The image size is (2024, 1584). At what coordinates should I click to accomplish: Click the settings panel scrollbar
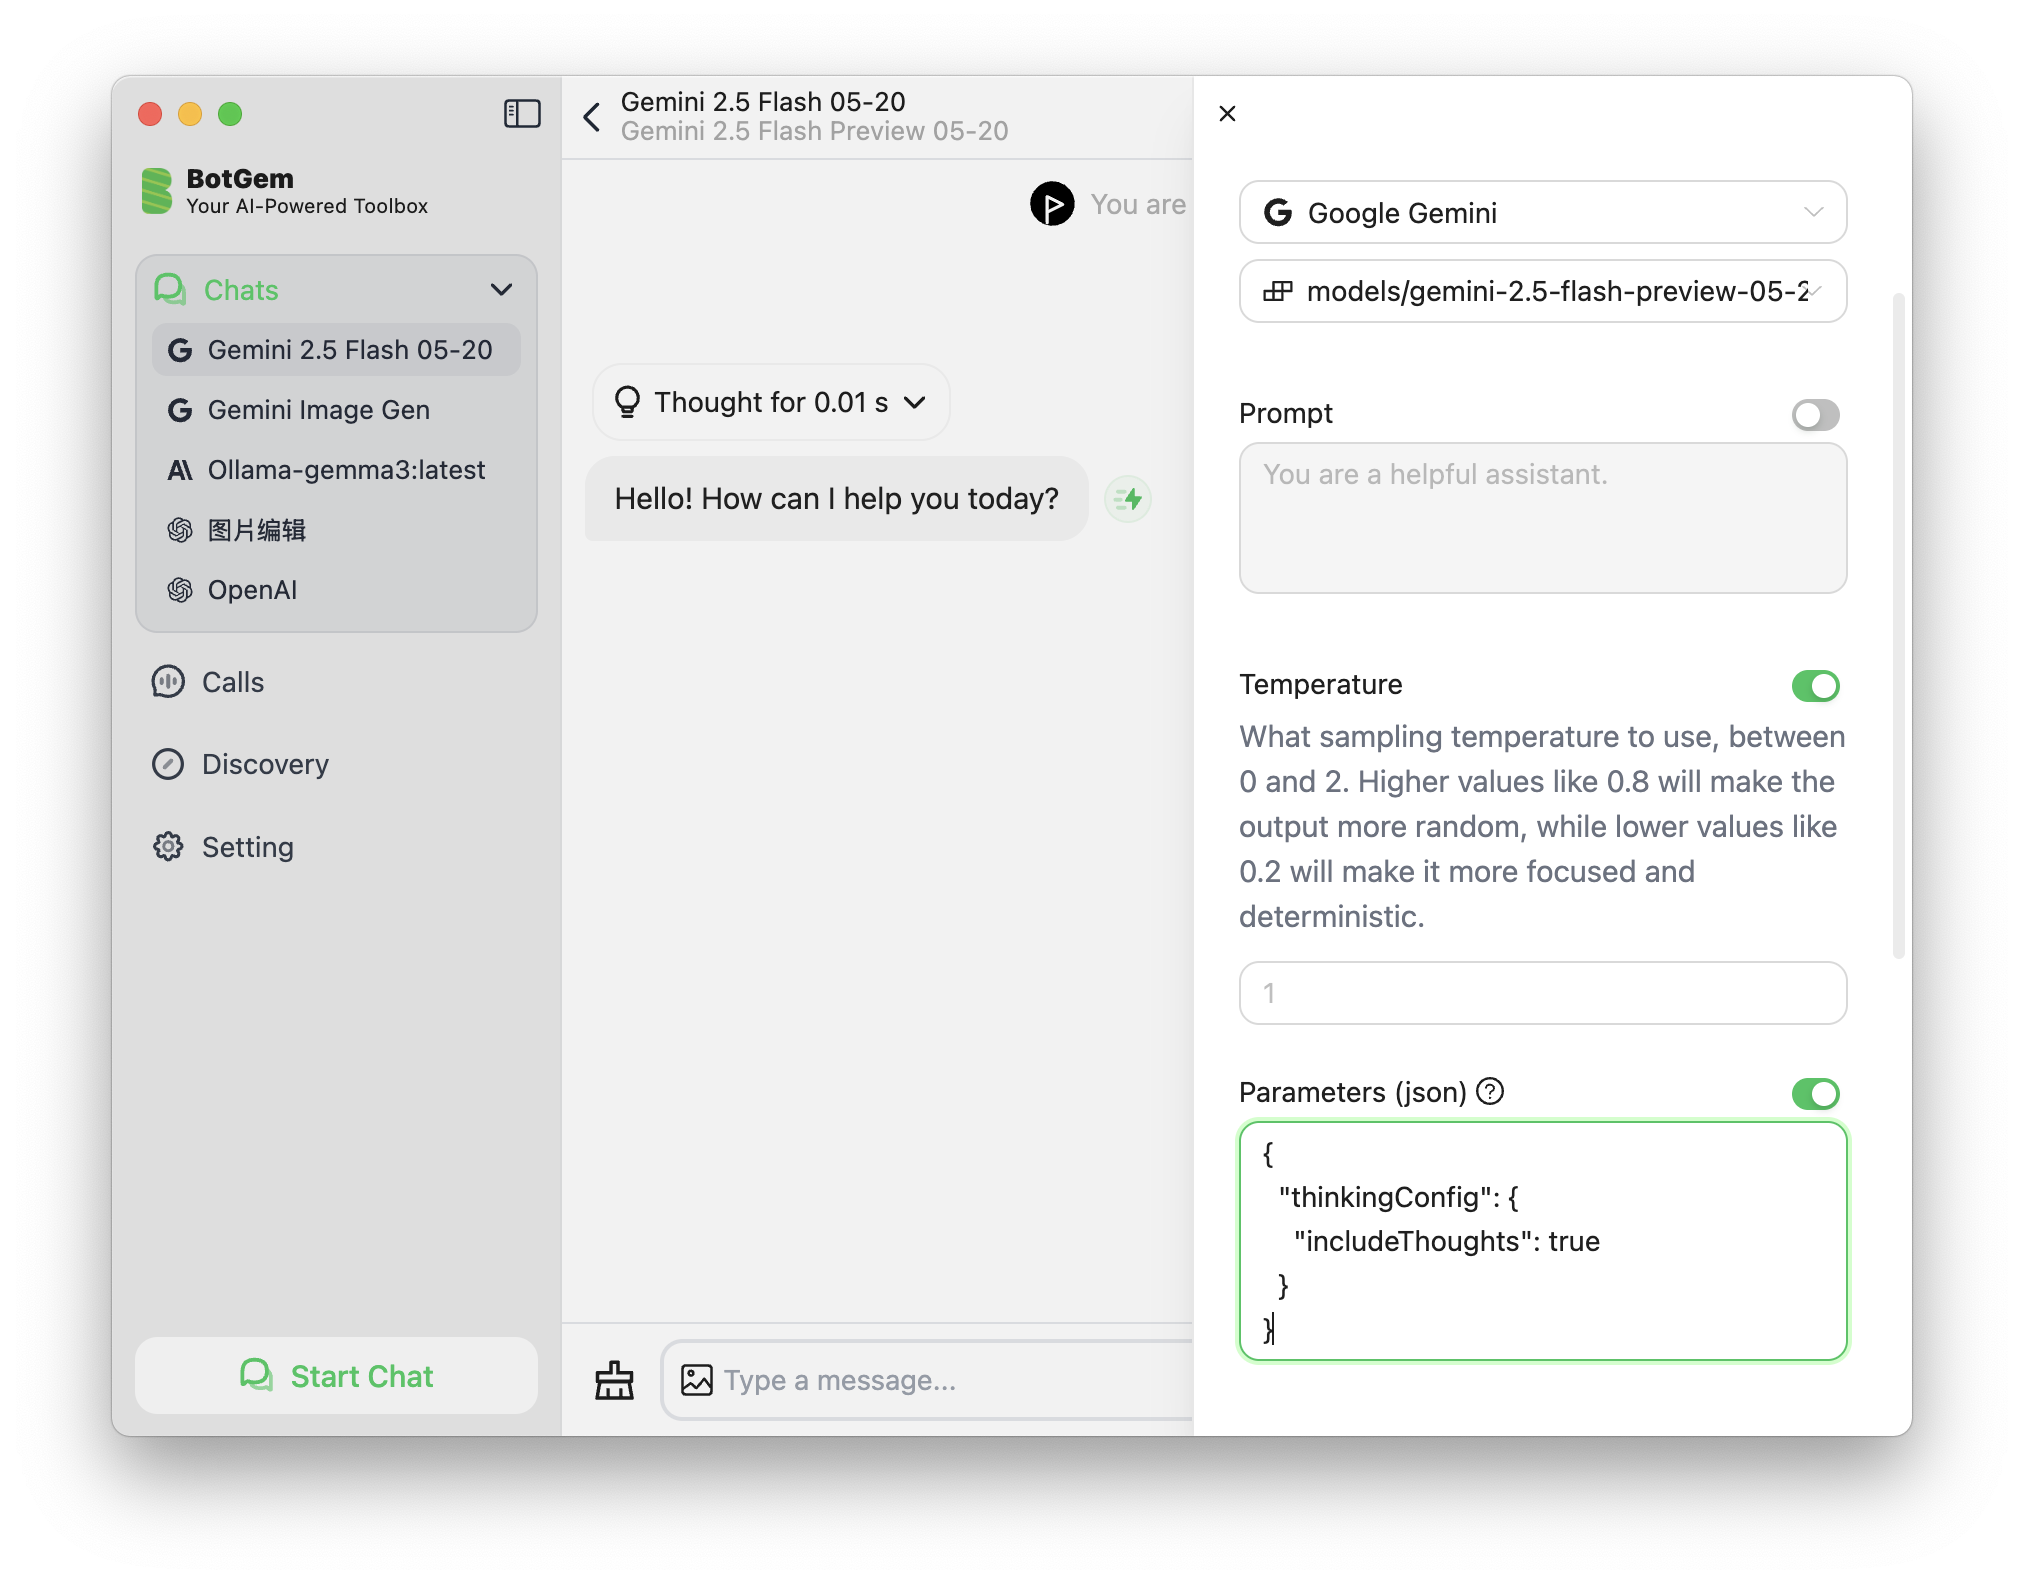1899,626
